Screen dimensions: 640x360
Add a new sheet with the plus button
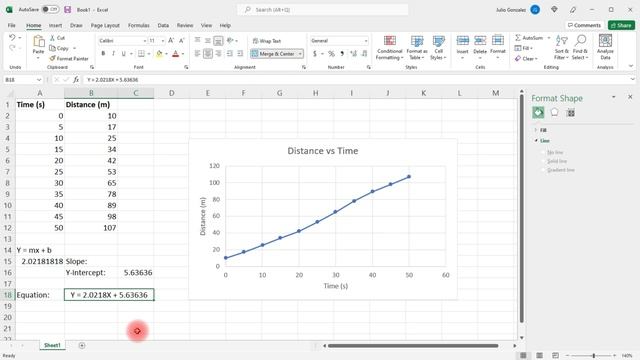pos(82,346)
